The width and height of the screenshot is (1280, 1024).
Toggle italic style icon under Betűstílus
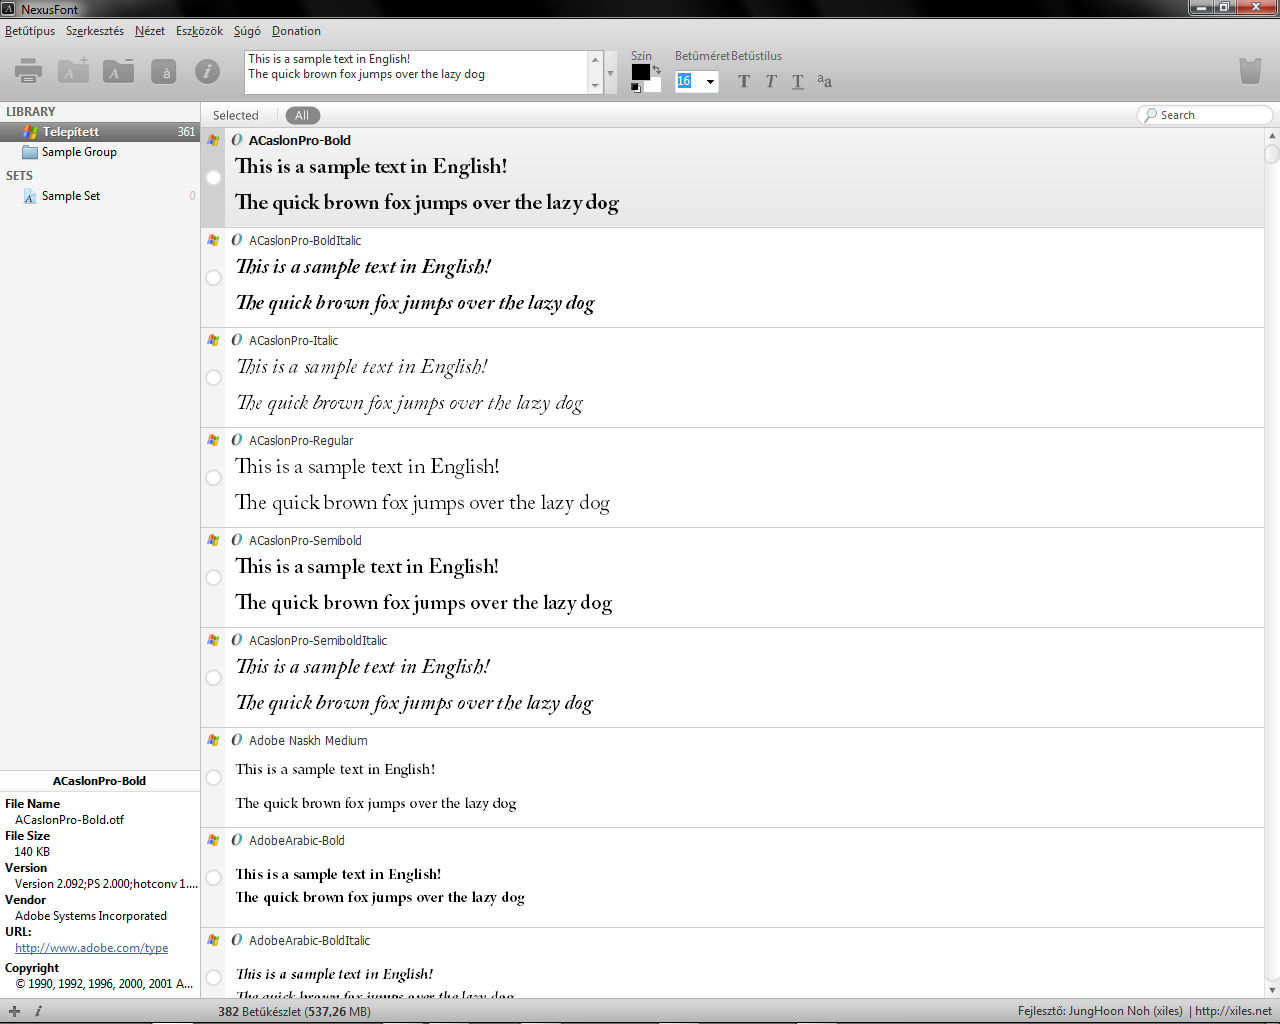pos(770,81)
